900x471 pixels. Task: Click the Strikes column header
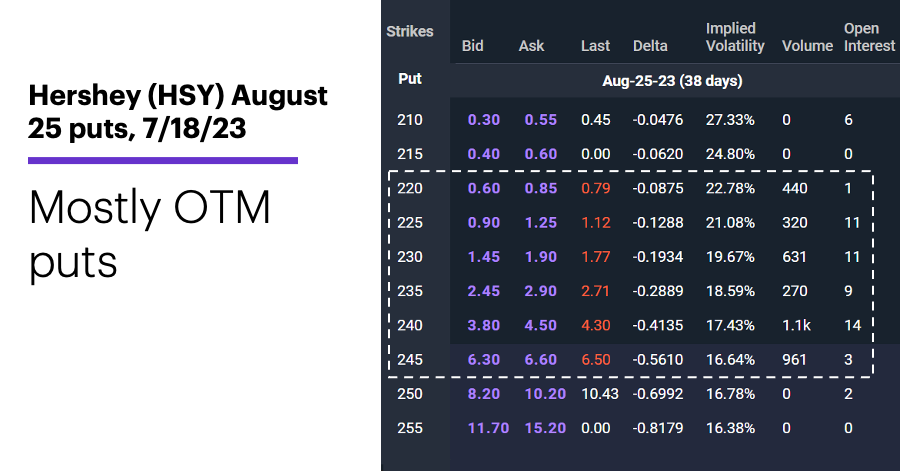coord(410,32)
